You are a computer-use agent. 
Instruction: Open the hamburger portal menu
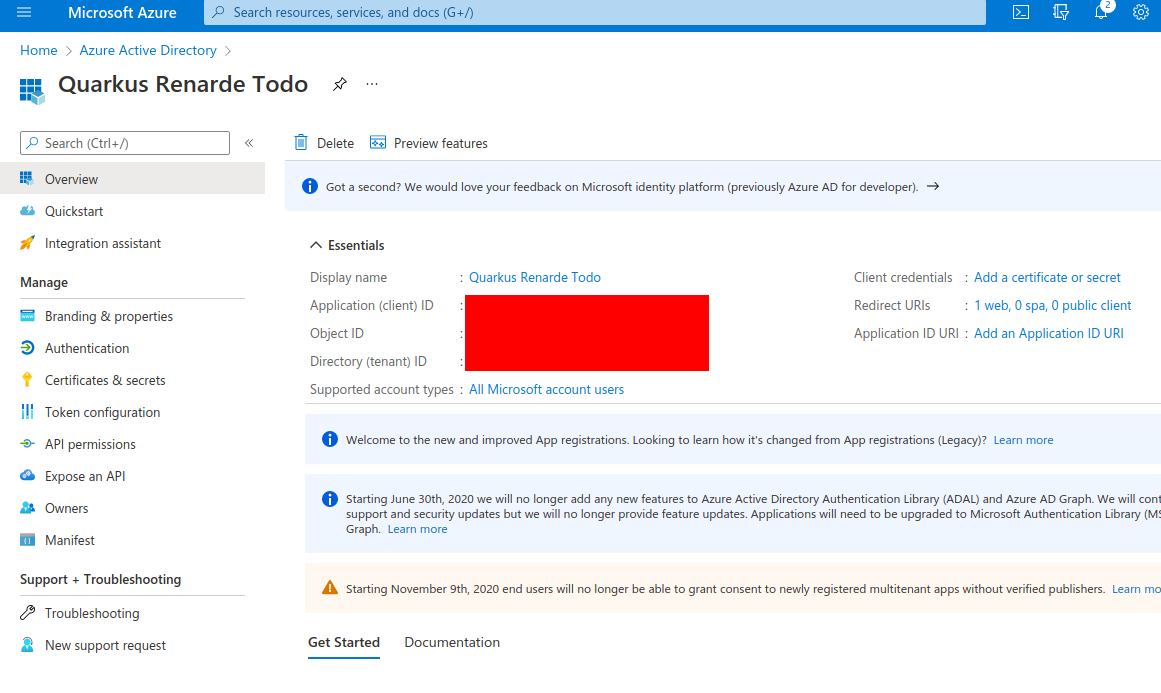point(24,13)
